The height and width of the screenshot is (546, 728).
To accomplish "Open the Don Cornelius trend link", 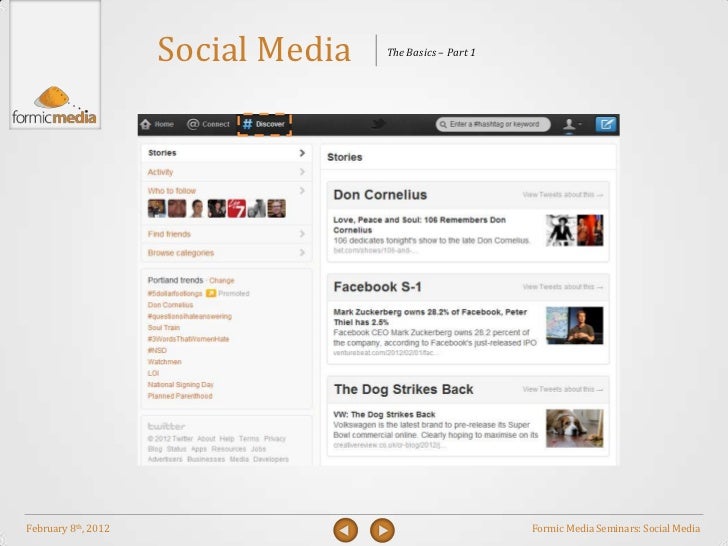I will 170,305.
